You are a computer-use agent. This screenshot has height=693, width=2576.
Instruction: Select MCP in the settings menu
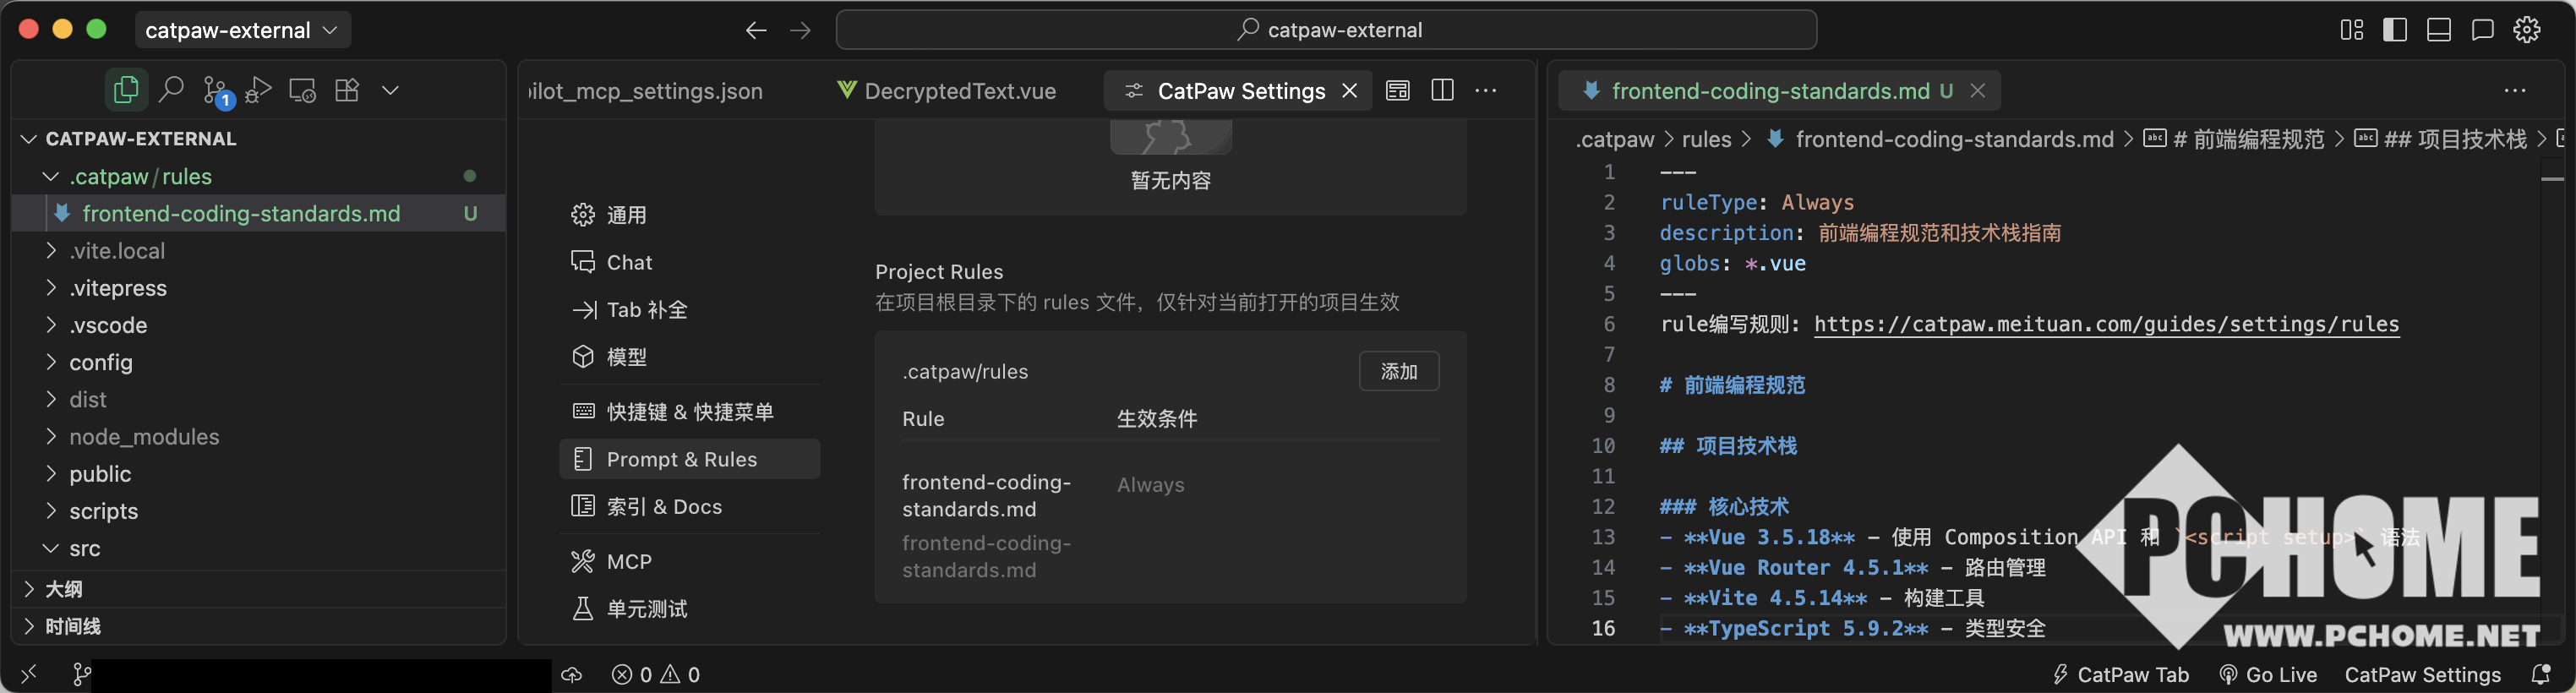point(629,562)
